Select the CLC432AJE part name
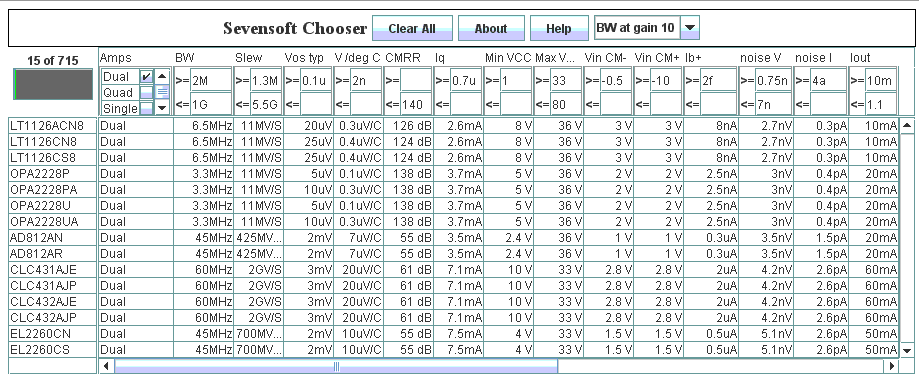 pyautogui.click(x=43, y=301)
